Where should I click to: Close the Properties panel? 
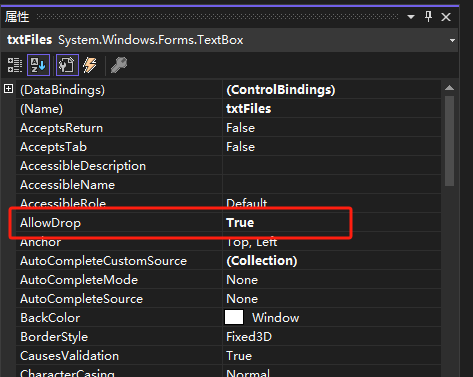tap(446, 17)
